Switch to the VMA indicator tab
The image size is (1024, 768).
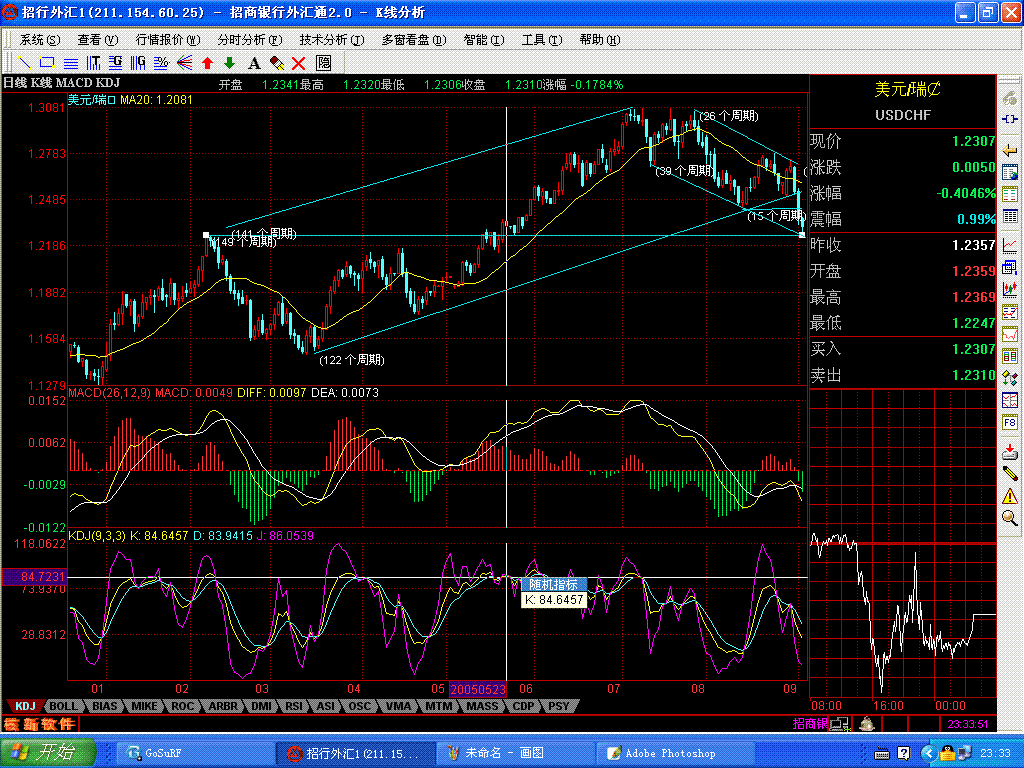(398, 706)
